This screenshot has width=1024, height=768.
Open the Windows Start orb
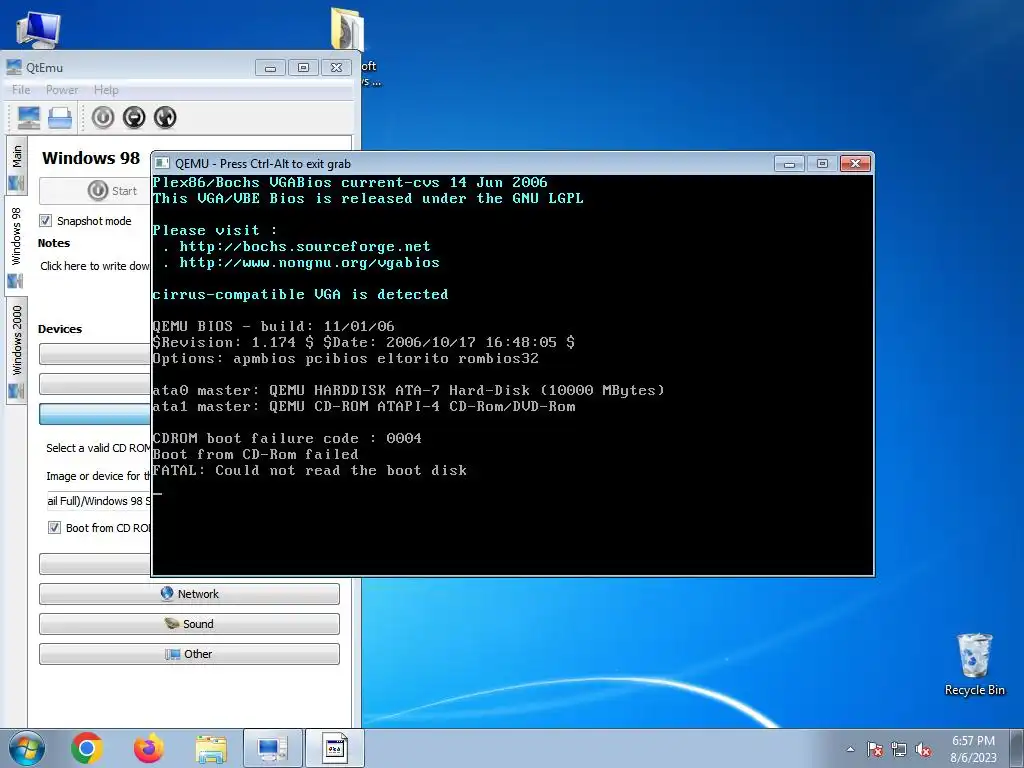[x=27, y=748]
